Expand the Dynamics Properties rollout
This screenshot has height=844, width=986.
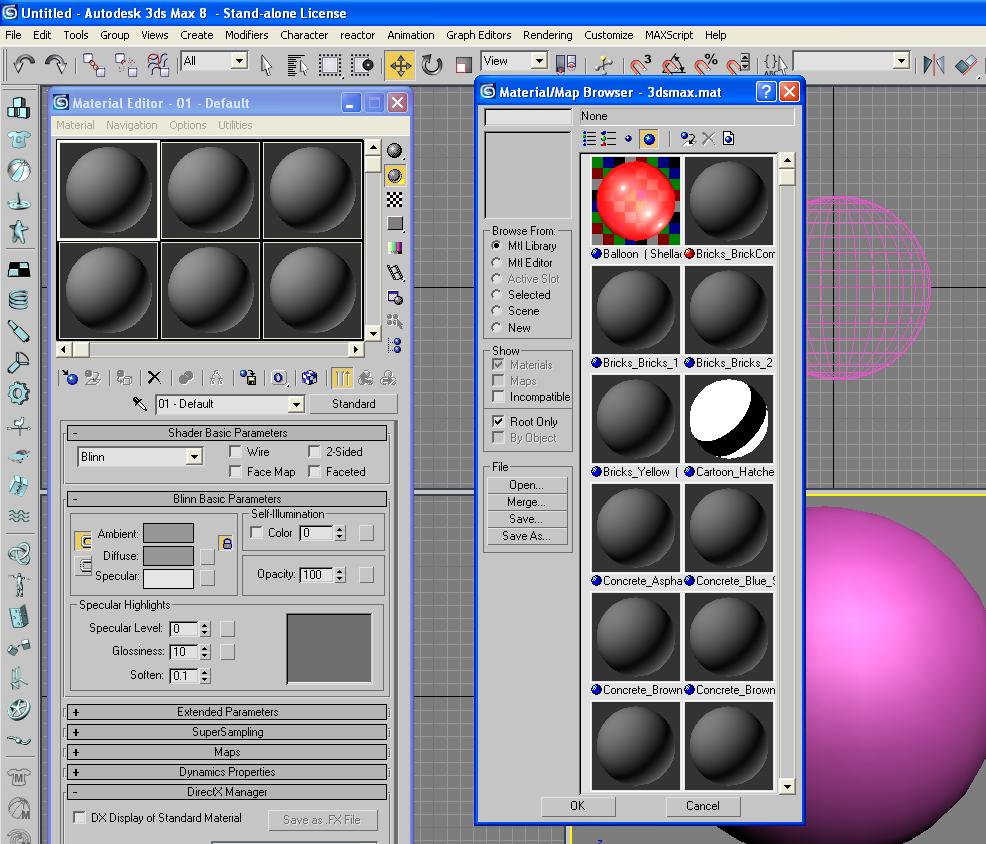point(227,772)
